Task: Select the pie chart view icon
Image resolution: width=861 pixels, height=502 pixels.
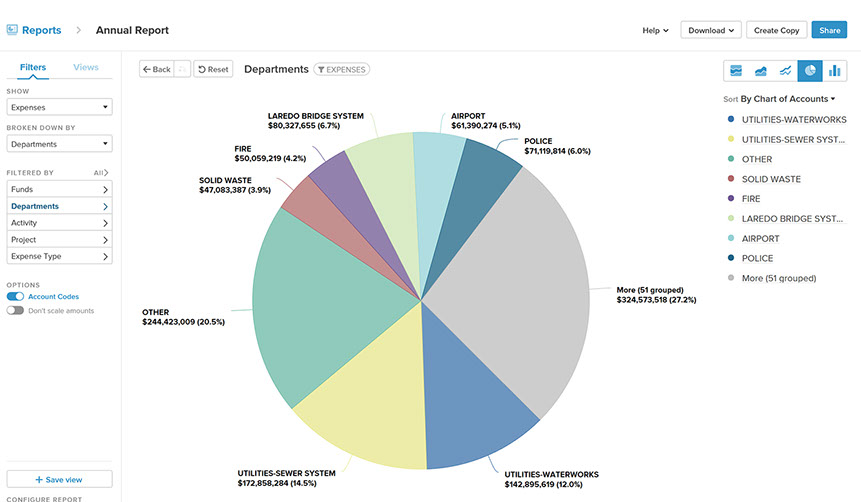Action: [810, 70]
